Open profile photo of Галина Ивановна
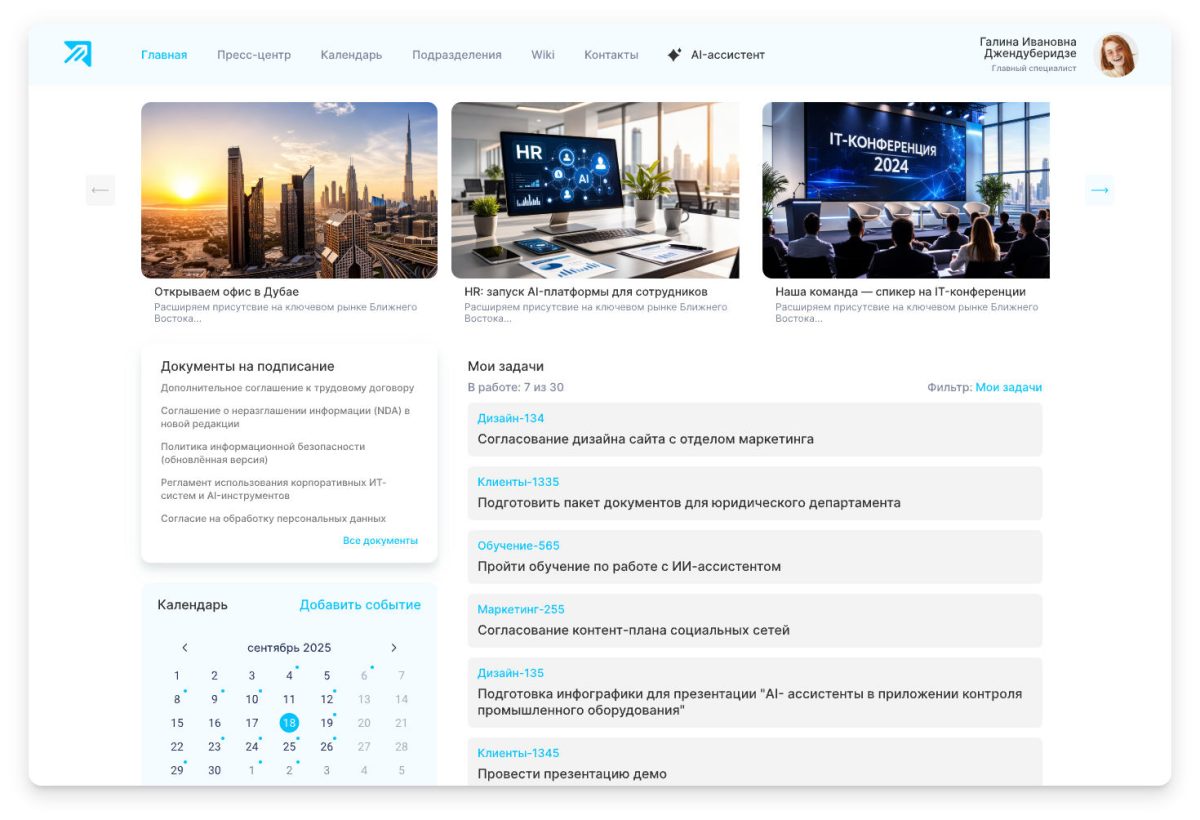 [1117, 57]
